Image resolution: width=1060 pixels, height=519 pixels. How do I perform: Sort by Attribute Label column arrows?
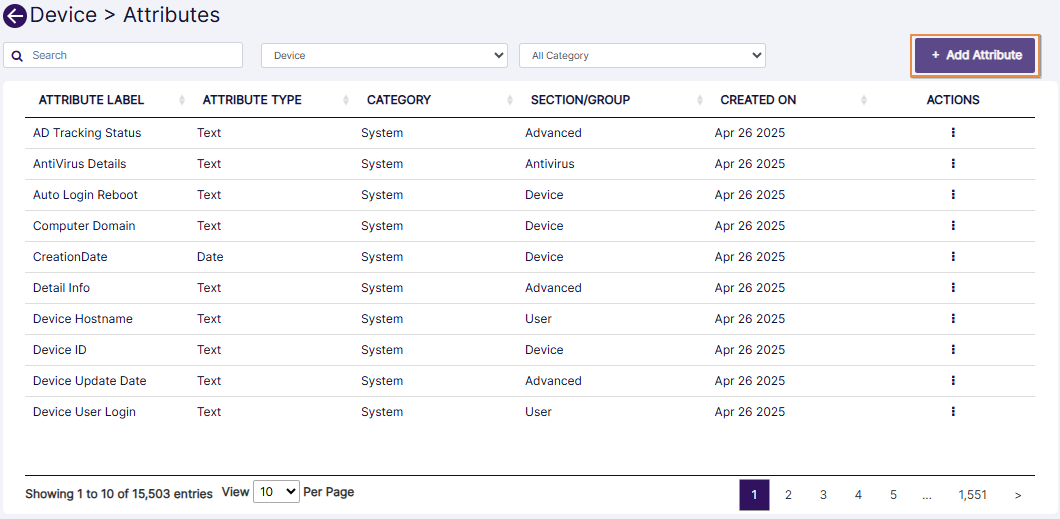[x=182, y=100]
